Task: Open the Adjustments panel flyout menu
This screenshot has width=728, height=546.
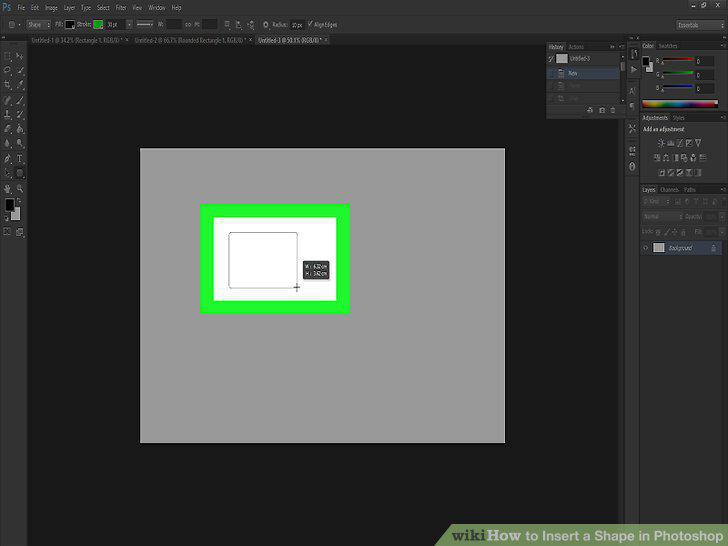Action: click(x=722, y=118)
